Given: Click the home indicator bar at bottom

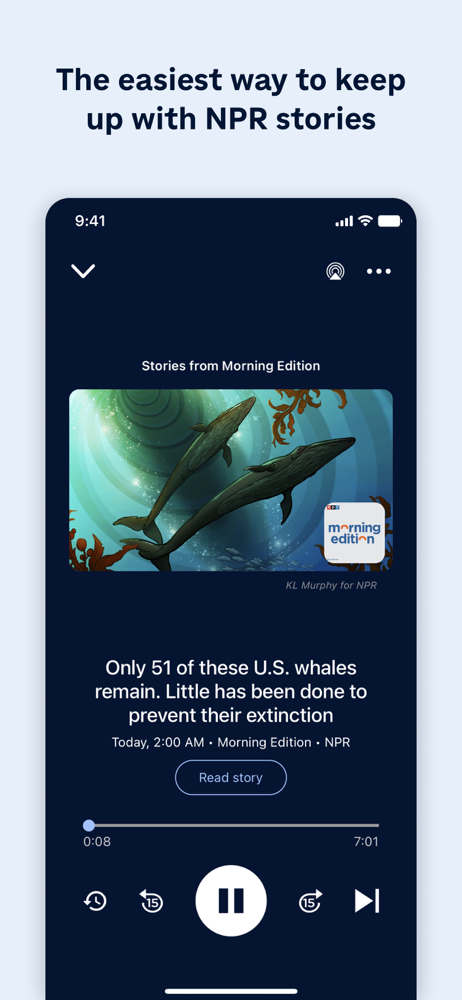Looking at the screenshot, I should pyautogui.click(x=231, y=991).
